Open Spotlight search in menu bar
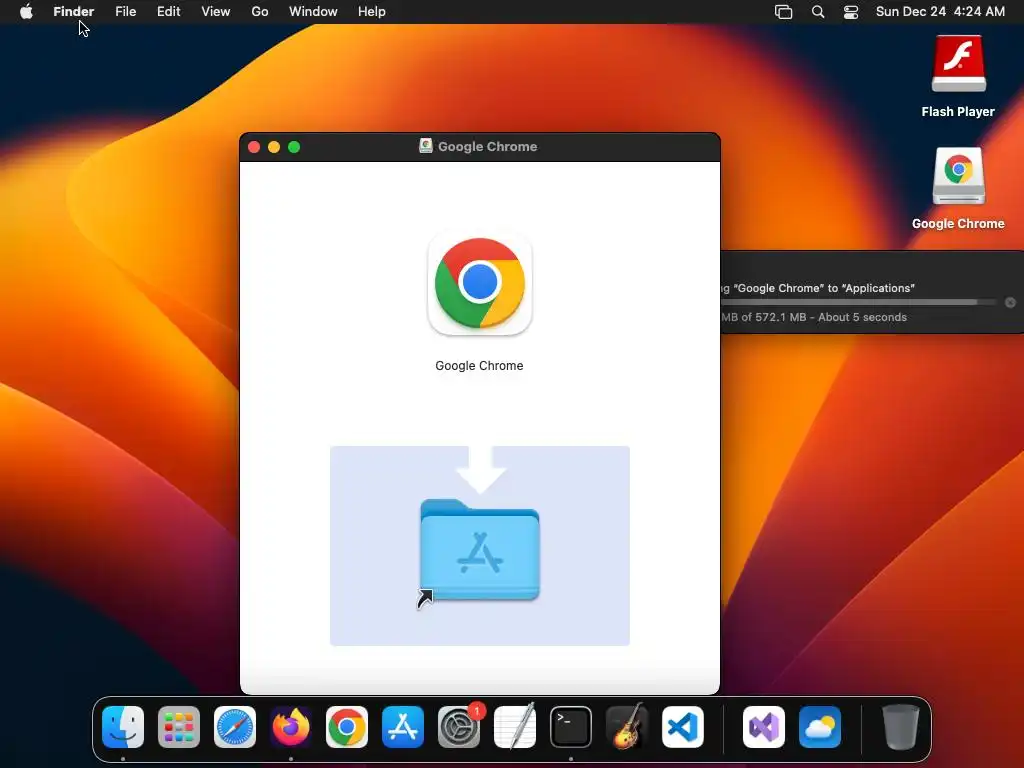 [x=818, y=12]
